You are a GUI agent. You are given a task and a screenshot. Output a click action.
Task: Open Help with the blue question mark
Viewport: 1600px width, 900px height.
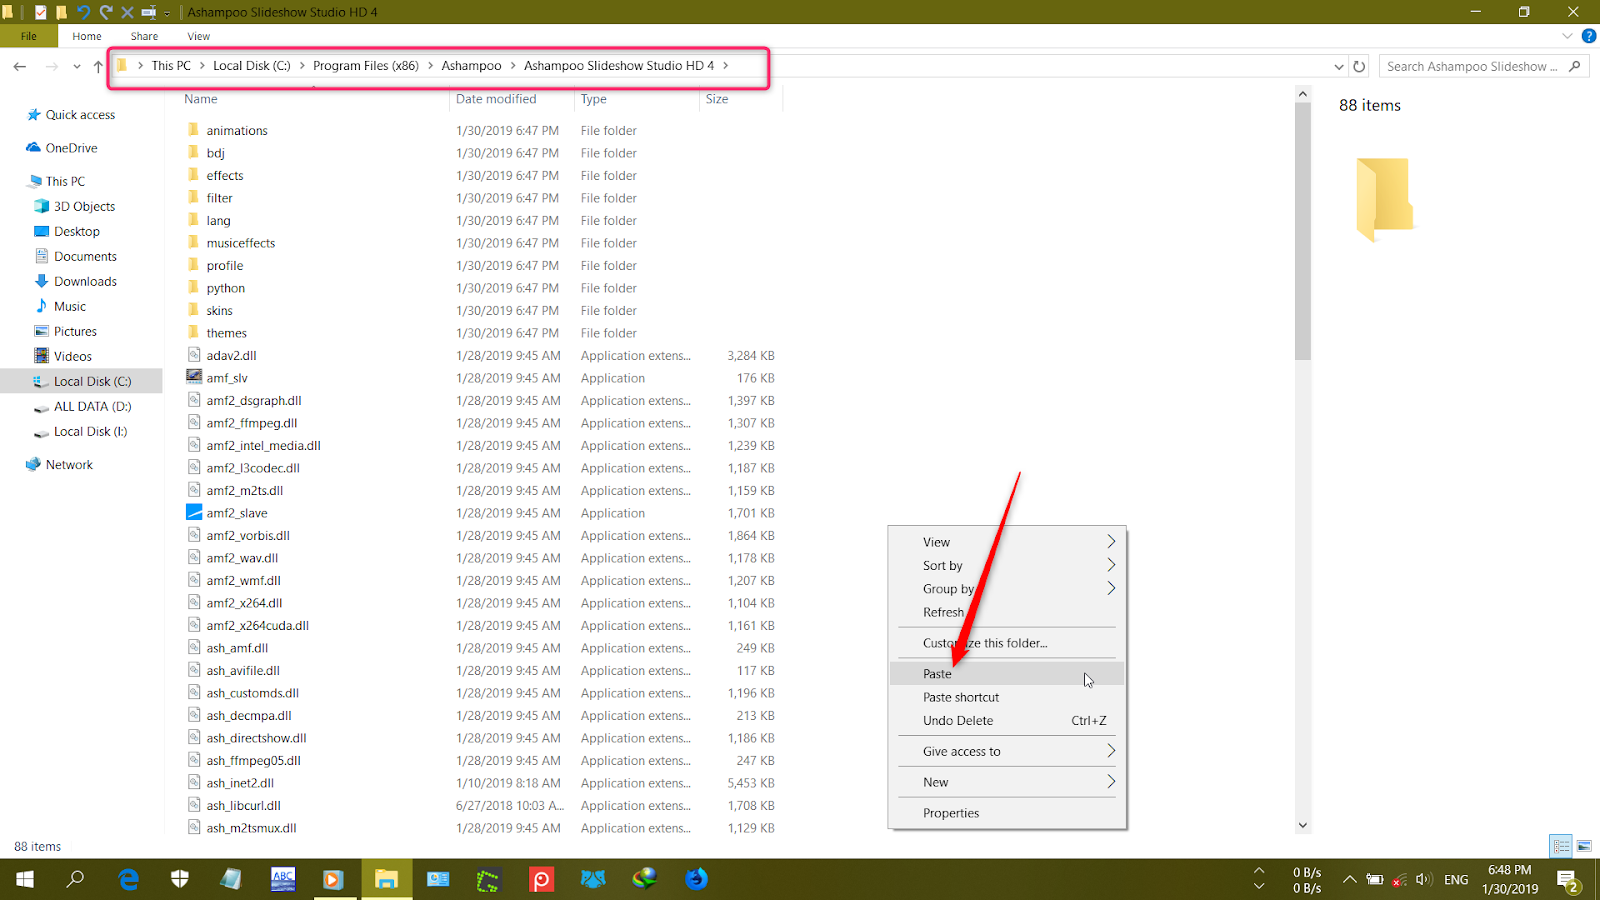pyautogui.click(x=1588, y=36)
